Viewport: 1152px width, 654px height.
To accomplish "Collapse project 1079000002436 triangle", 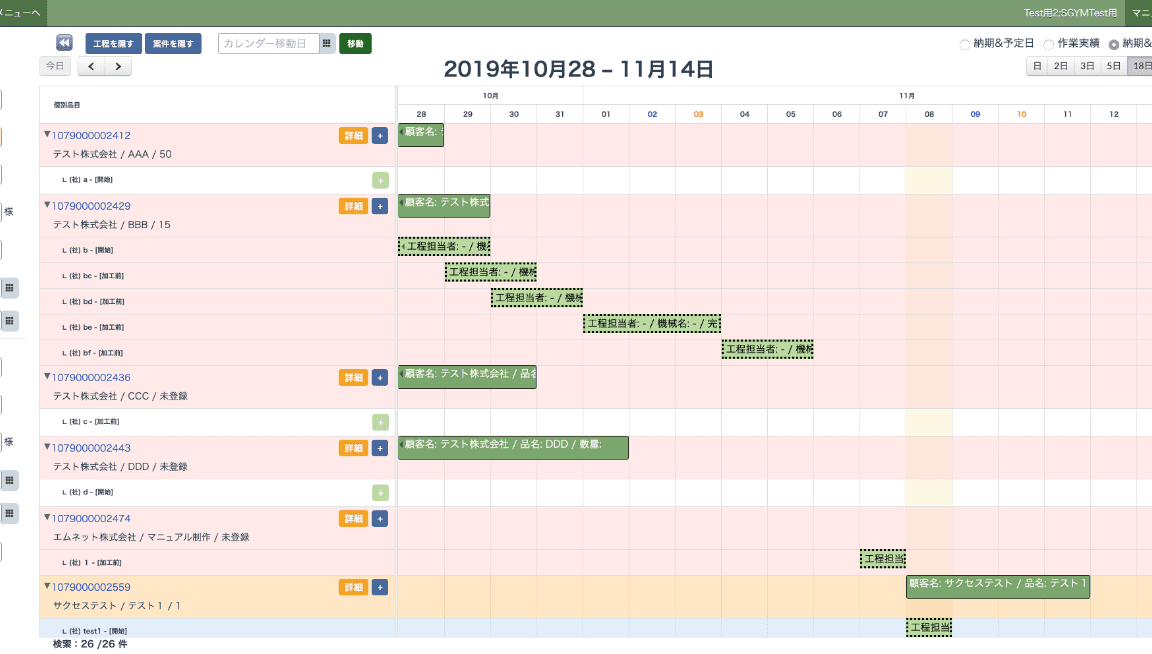I will click(x=46, y=377).
